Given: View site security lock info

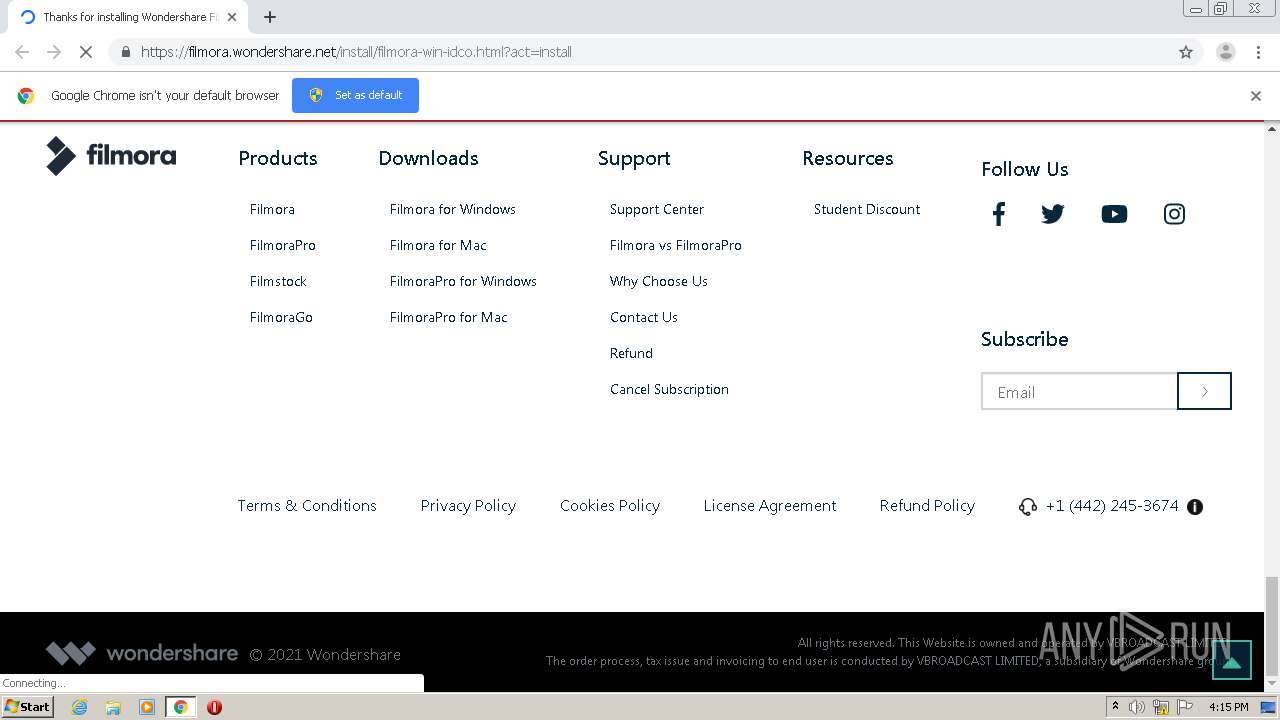Looking at the screenshot, I should tap(125, 52).
